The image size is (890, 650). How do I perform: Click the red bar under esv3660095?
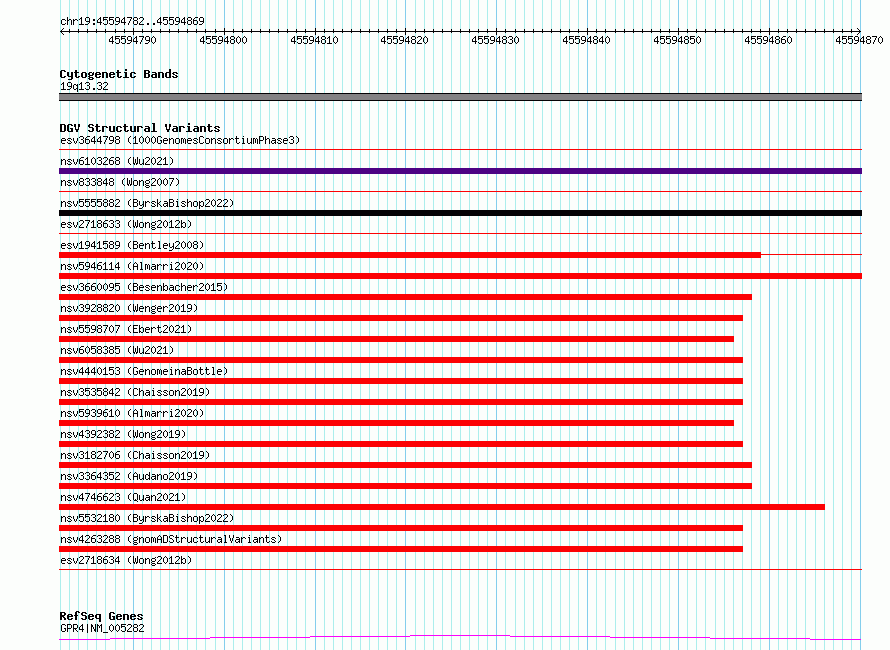pos(405,297)
